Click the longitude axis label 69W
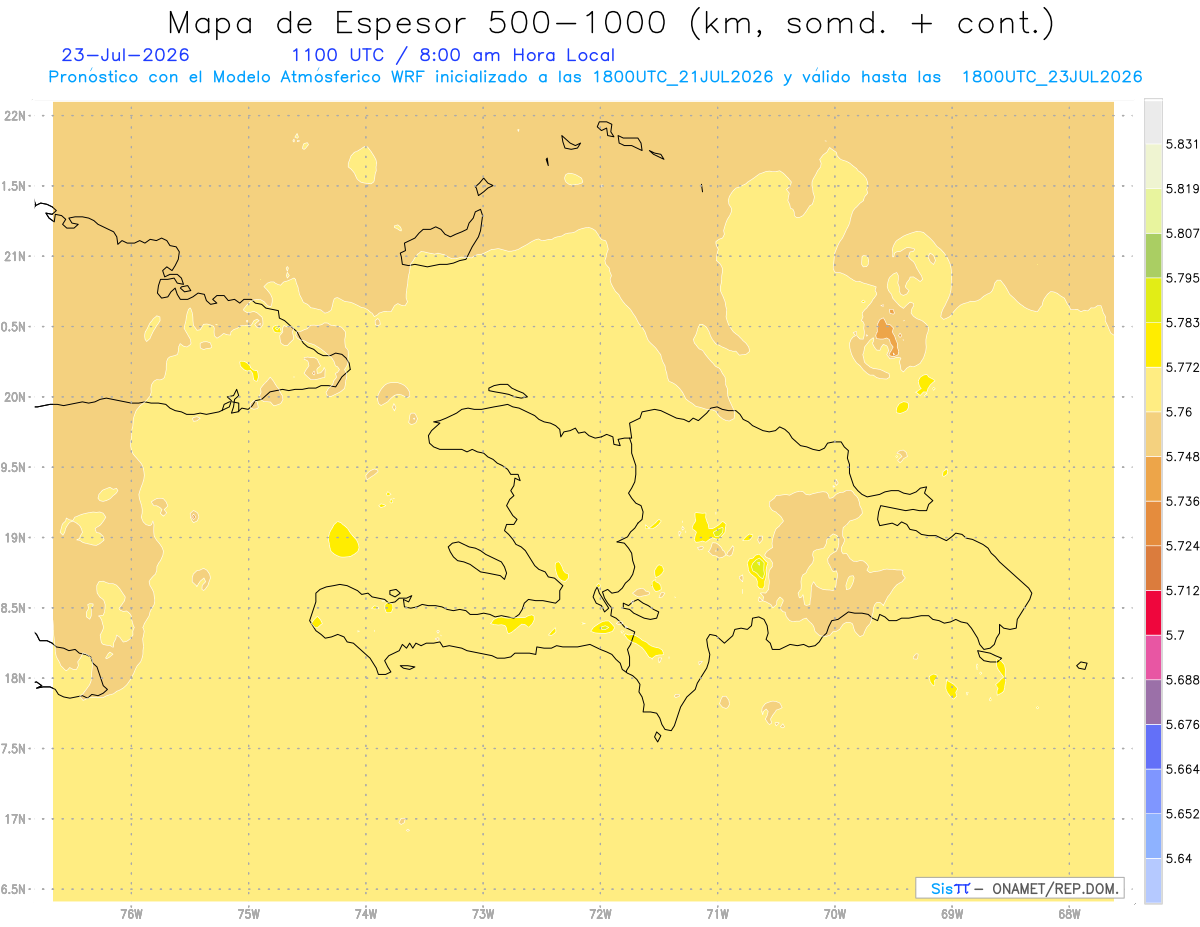Viewport: 1200px width, 927px height. click(952, 914)
